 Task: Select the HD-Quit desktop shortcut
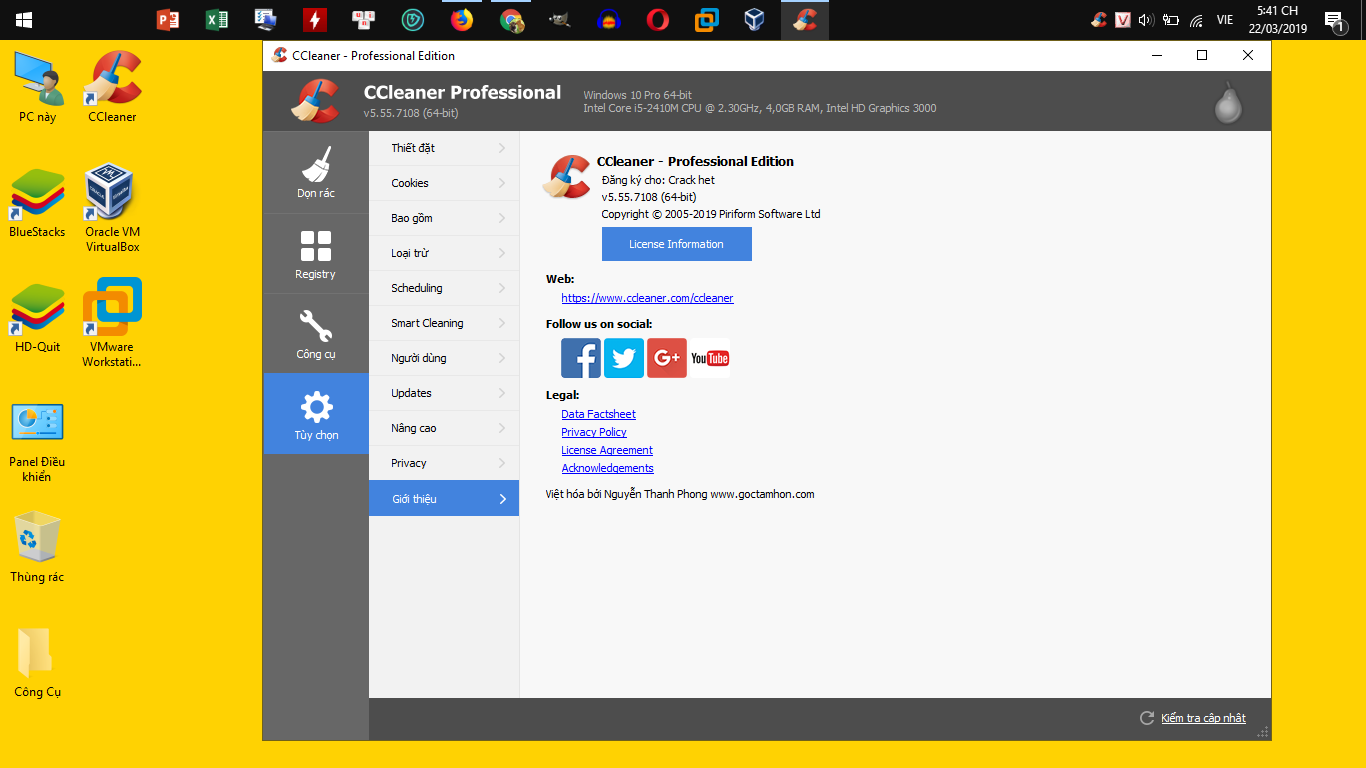pyautogui.click(x=37, y=317)
